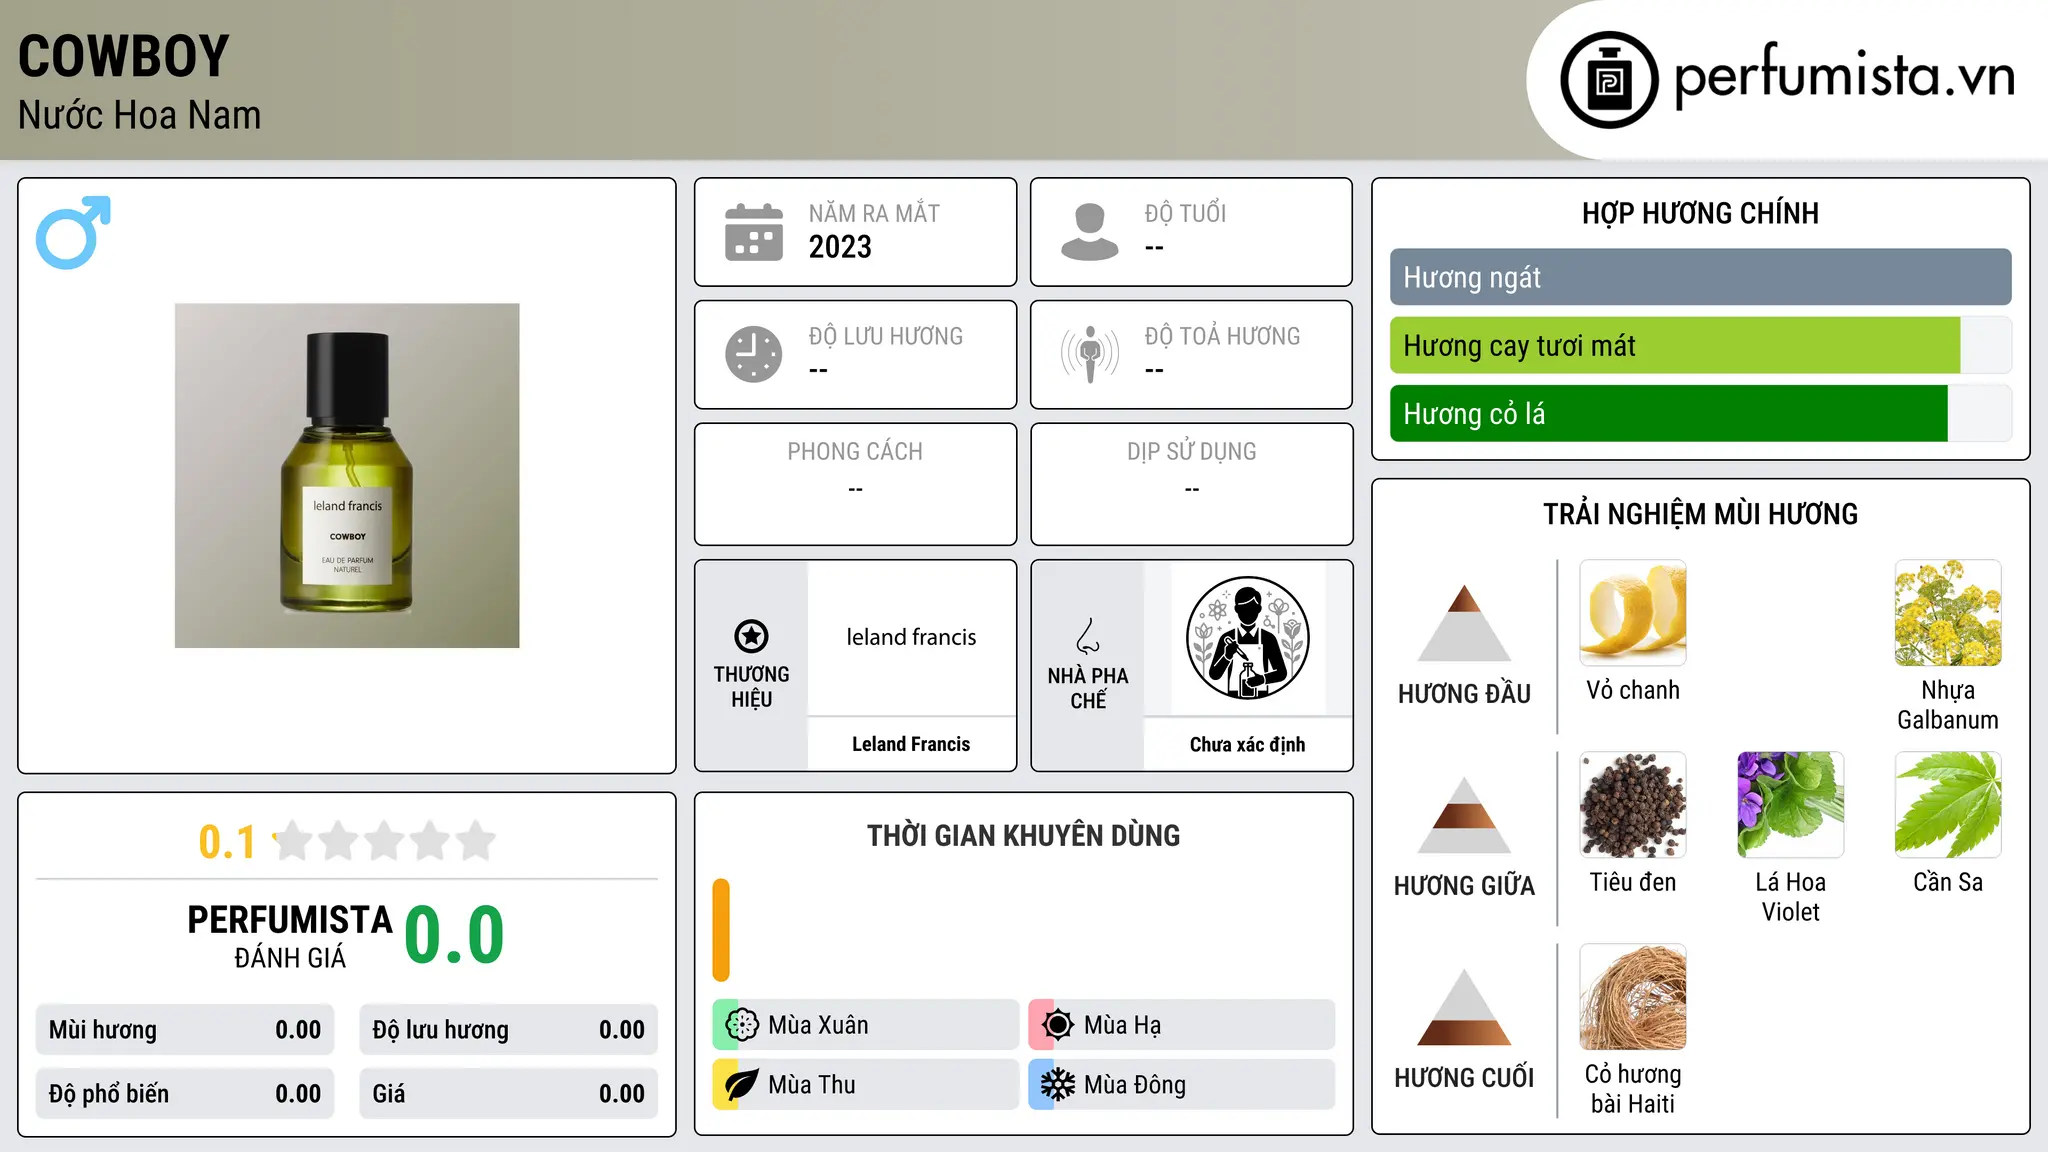
Task: Select the Tiêu đen black pepper image
Action: click(1633, 805)
